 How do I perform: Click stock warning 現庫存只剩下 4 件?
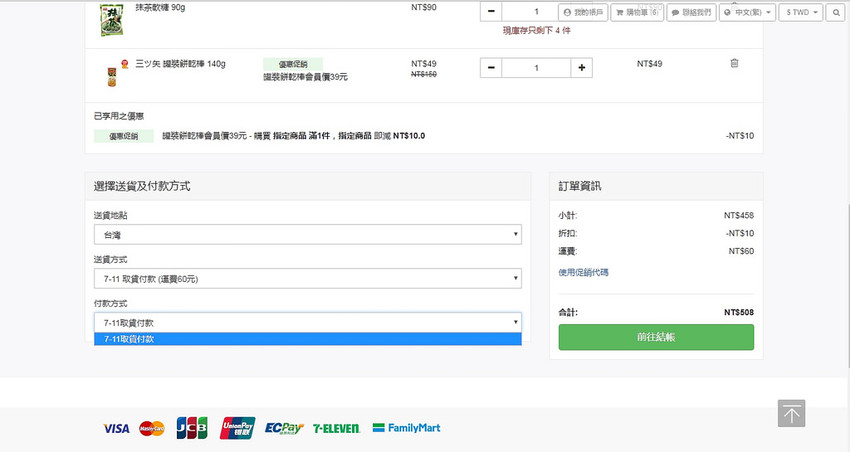tap(537, 30)
